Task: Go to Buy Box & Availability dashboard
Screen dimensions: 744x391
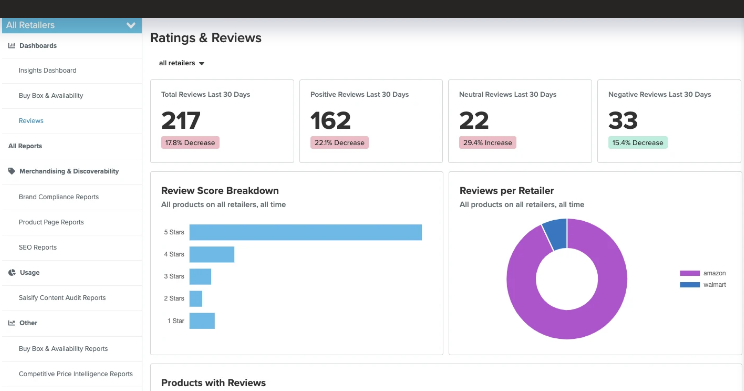Action: click(51, 95)
